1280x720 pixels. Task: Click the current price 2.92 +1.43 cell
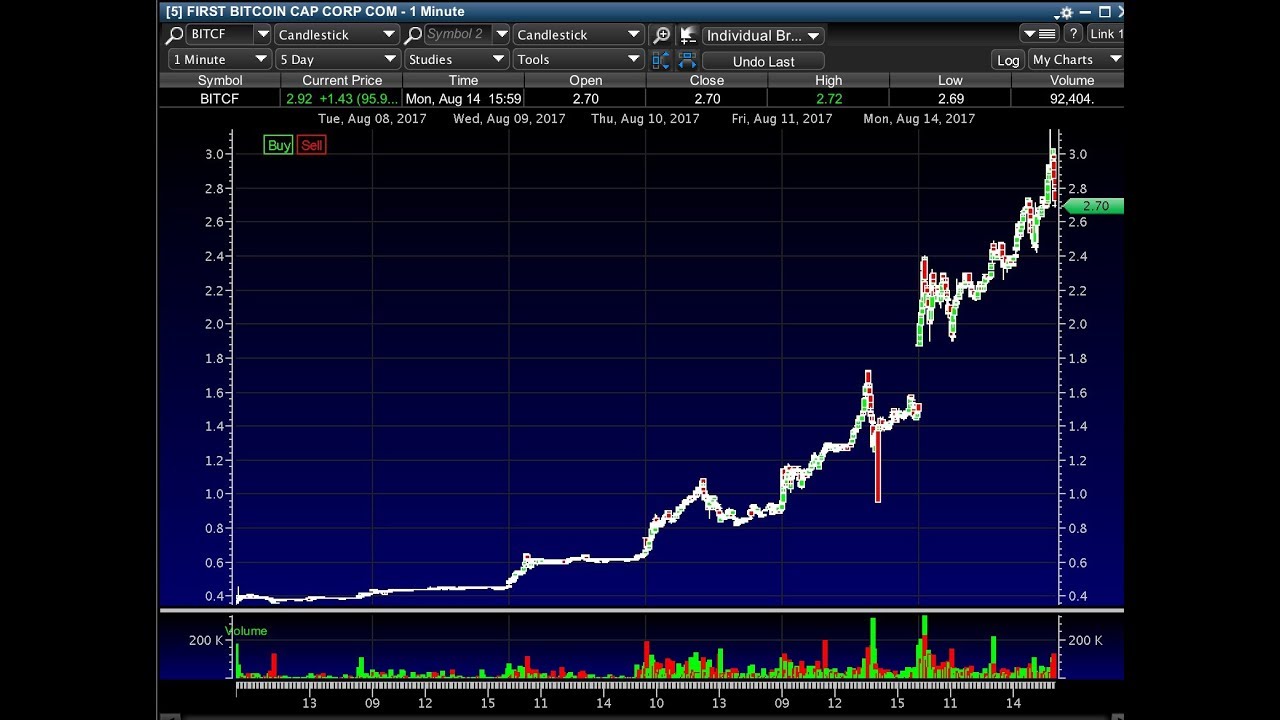pyautogui.click(x=342, y=98)
